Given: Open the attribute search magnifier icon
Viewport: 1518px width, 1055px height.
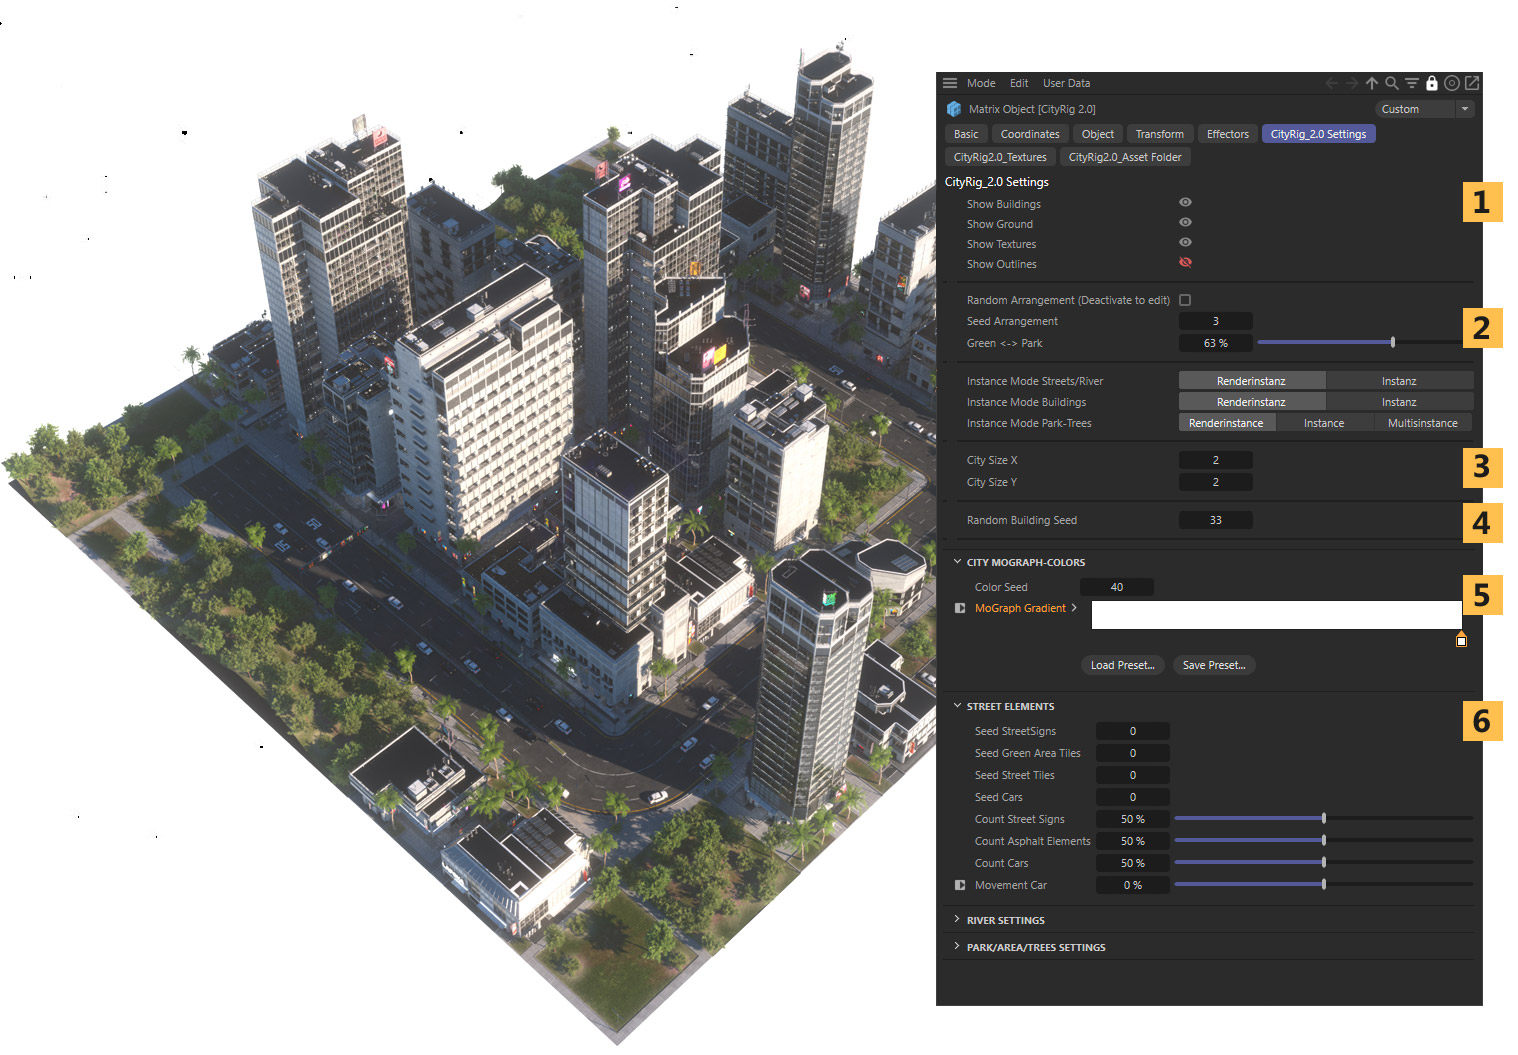Looking at the screenshot, I should coord(1392,83).
